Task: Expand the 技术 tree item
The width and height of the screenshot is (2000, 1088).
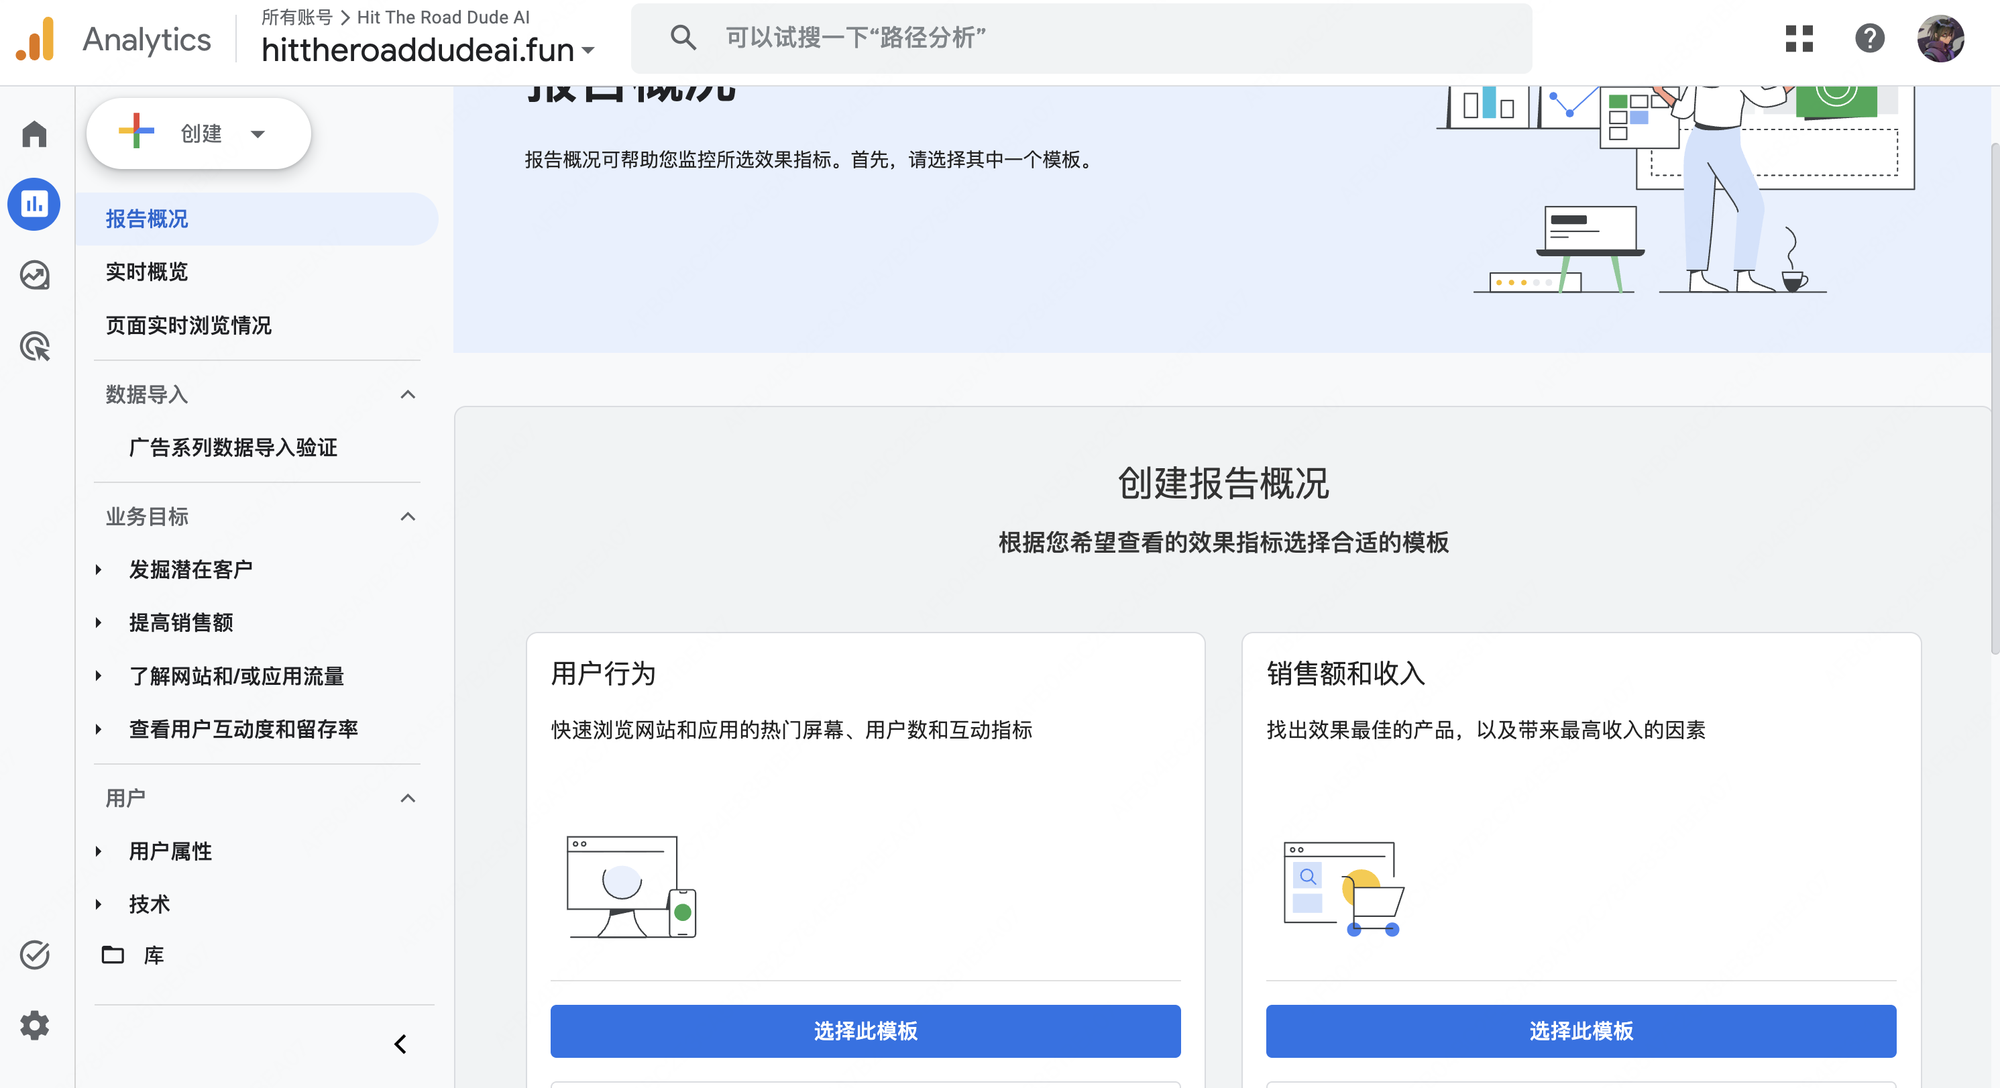Action: pyautogui.click(x=99, y=904)
